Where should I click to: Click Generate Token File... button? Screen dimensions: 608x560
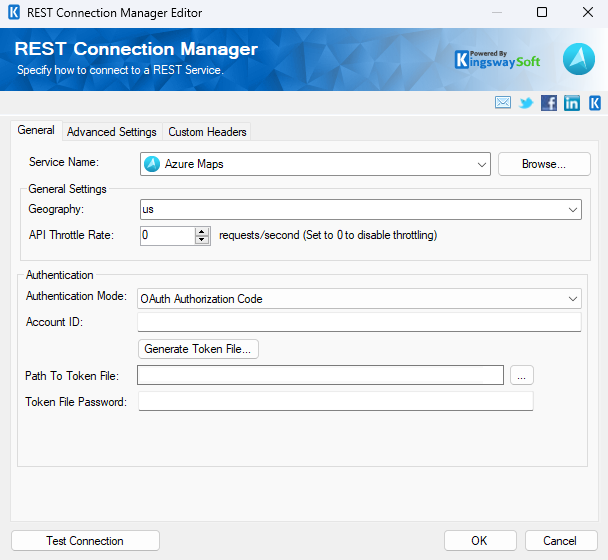198,349
